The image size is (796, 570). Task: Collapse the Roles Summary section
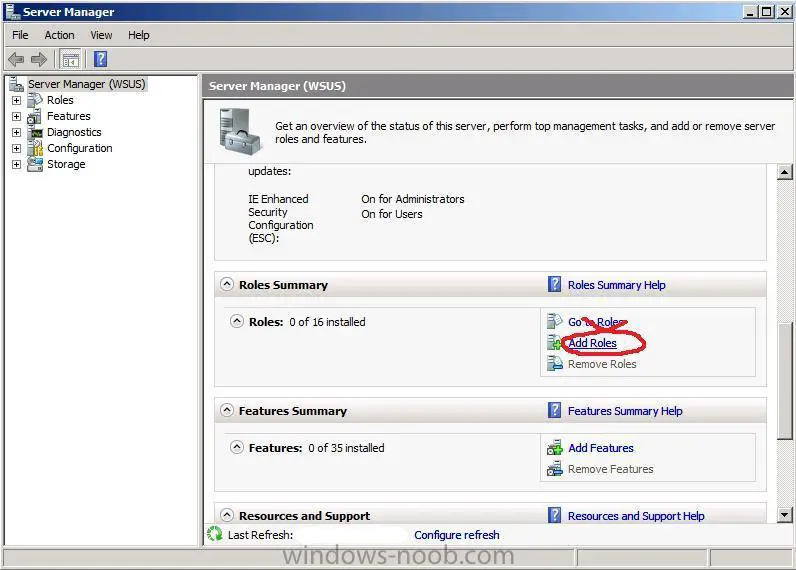pos(227,284)
